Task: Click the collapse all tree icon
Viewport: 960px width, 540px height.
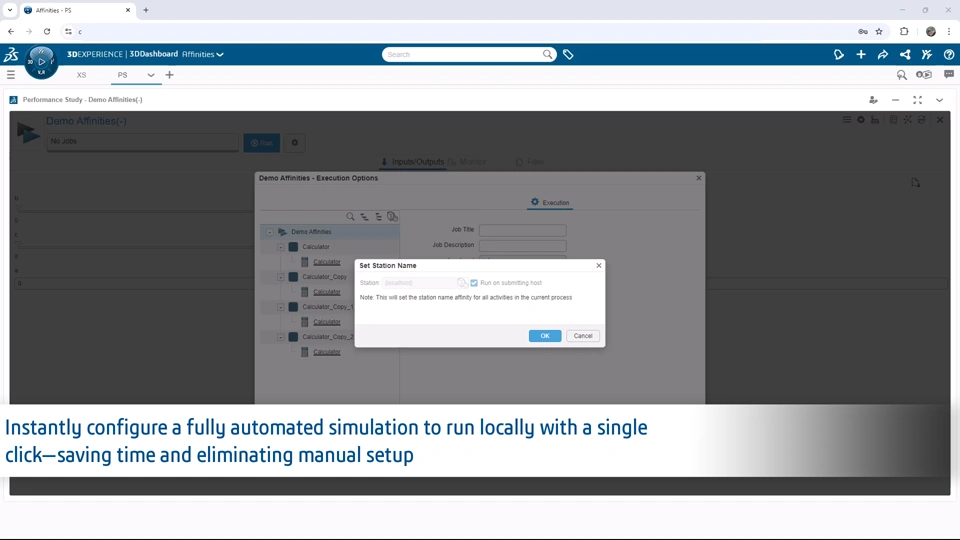Action: coord(378,217)
